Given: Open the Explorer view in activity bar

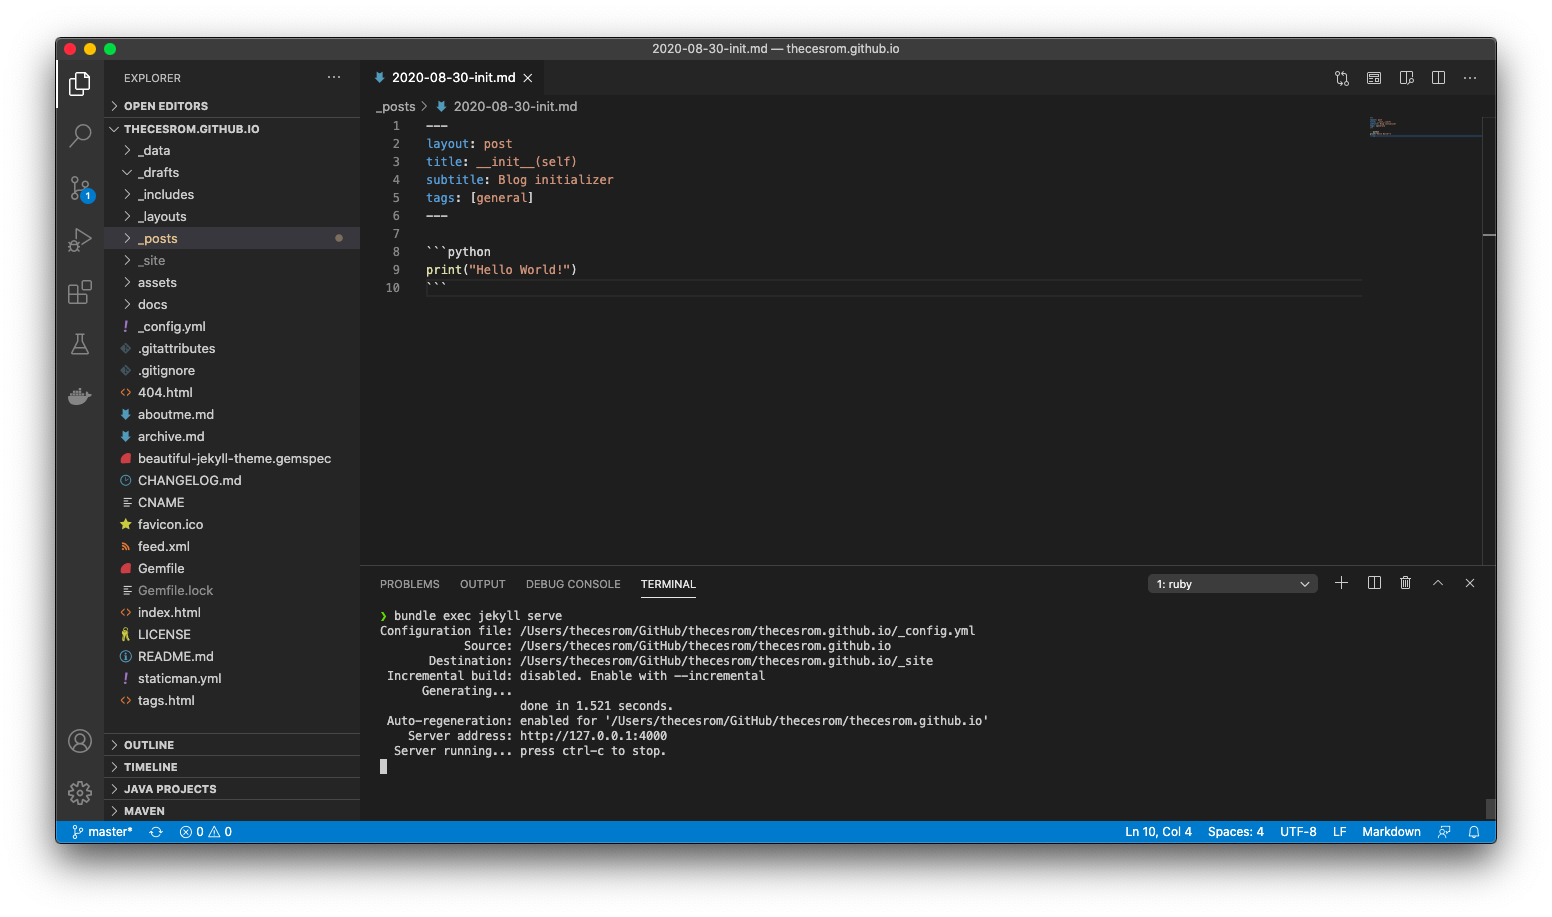Looking at the screenshot, I should click(80, 84).
